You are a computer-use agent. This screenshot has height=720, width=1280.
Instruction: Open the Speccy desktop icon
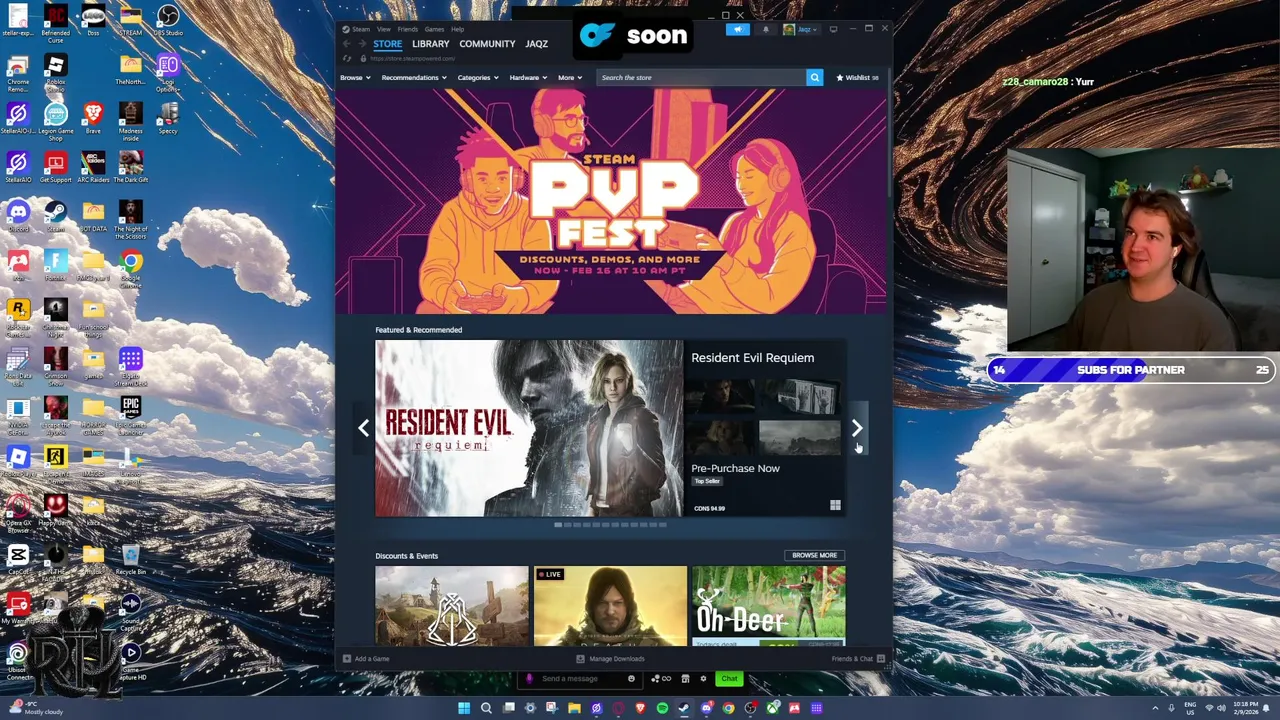click(x=168, y=117)
